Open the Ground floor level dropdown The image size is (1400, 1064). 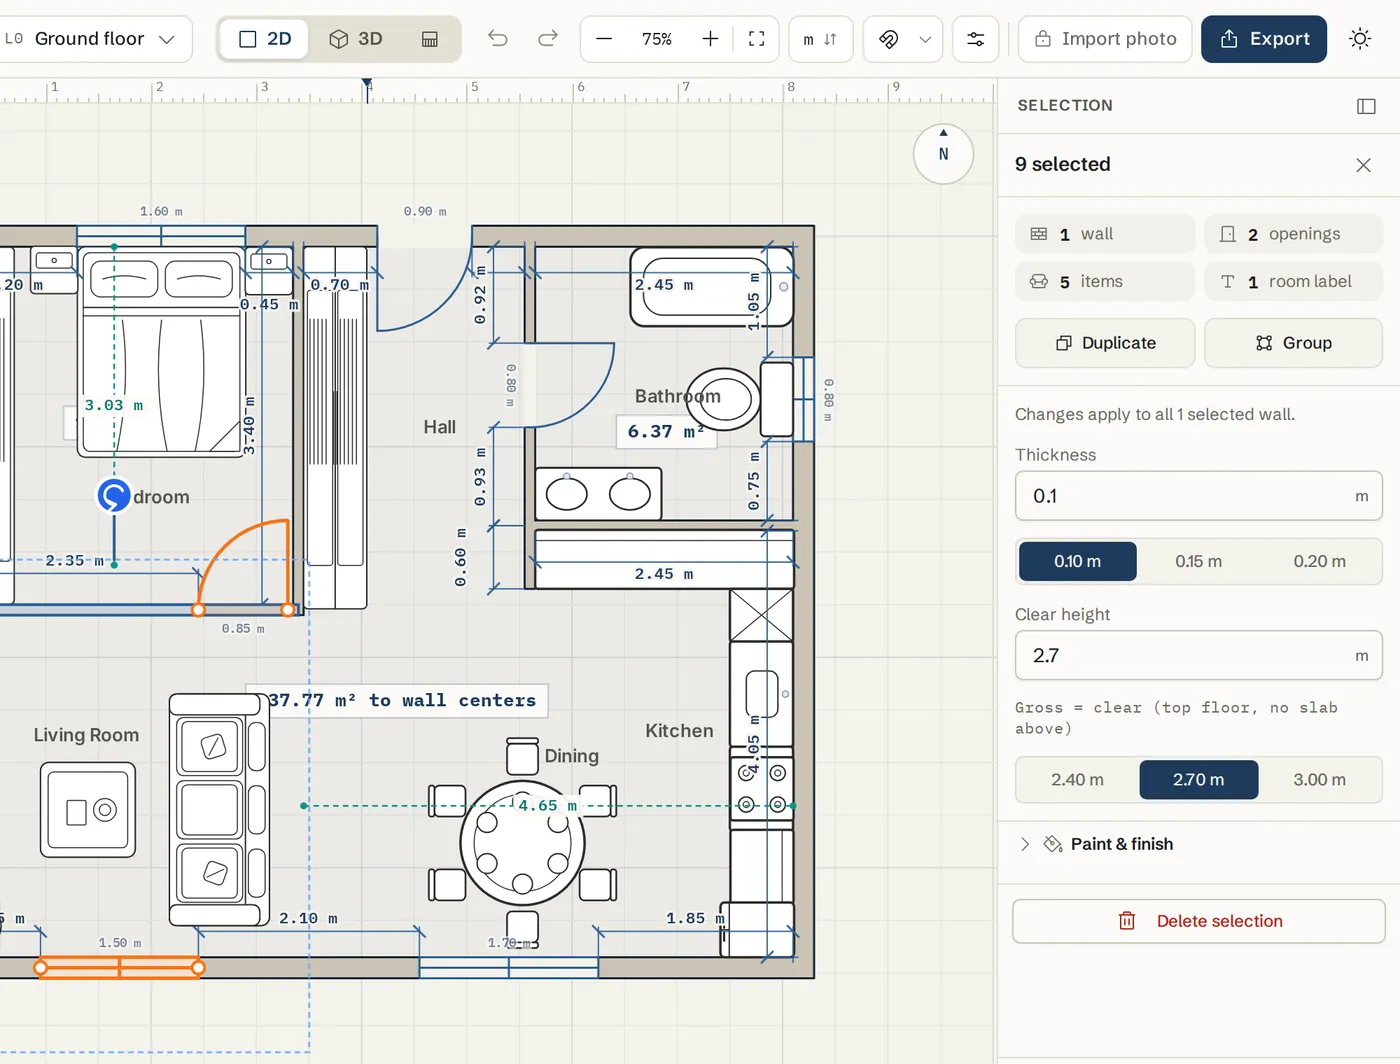(x=96, y=39)
